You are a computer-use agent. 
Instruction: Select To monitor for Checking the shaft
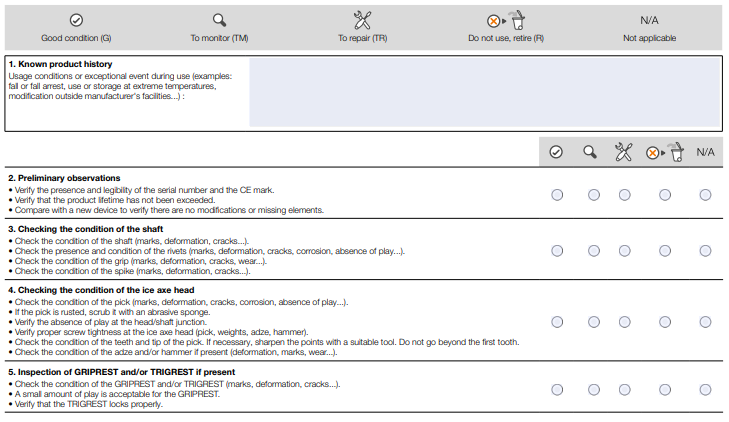tap(594, 250)
